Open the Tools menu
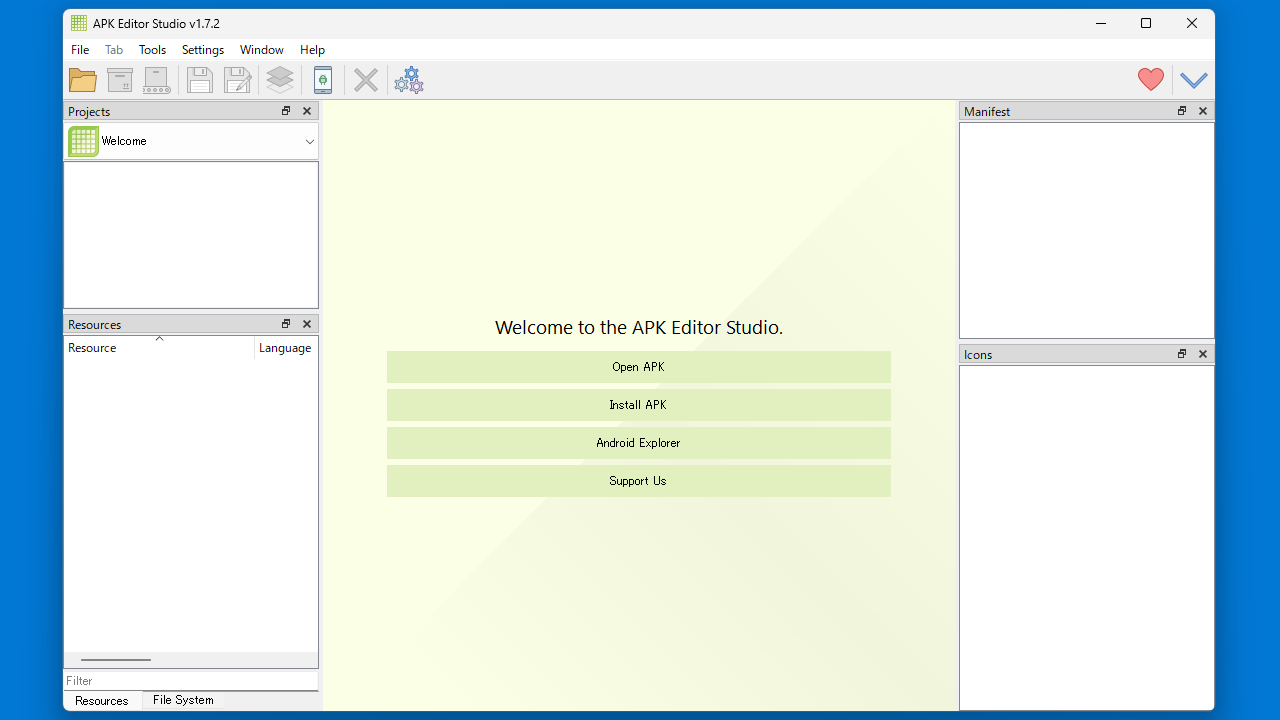Image resolution: width=1280 pixels, height=720 pixels. 152,50
